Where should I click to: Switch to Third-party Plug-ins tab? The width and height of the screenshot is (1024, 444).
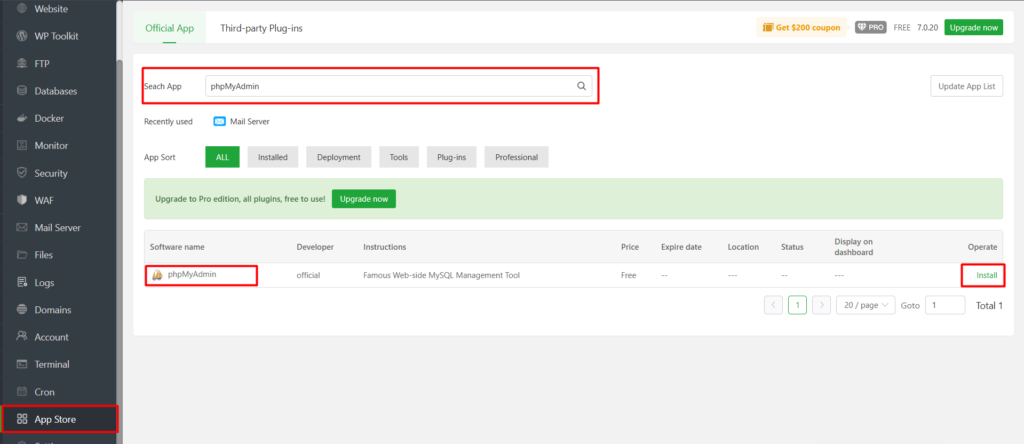[261, 28]
